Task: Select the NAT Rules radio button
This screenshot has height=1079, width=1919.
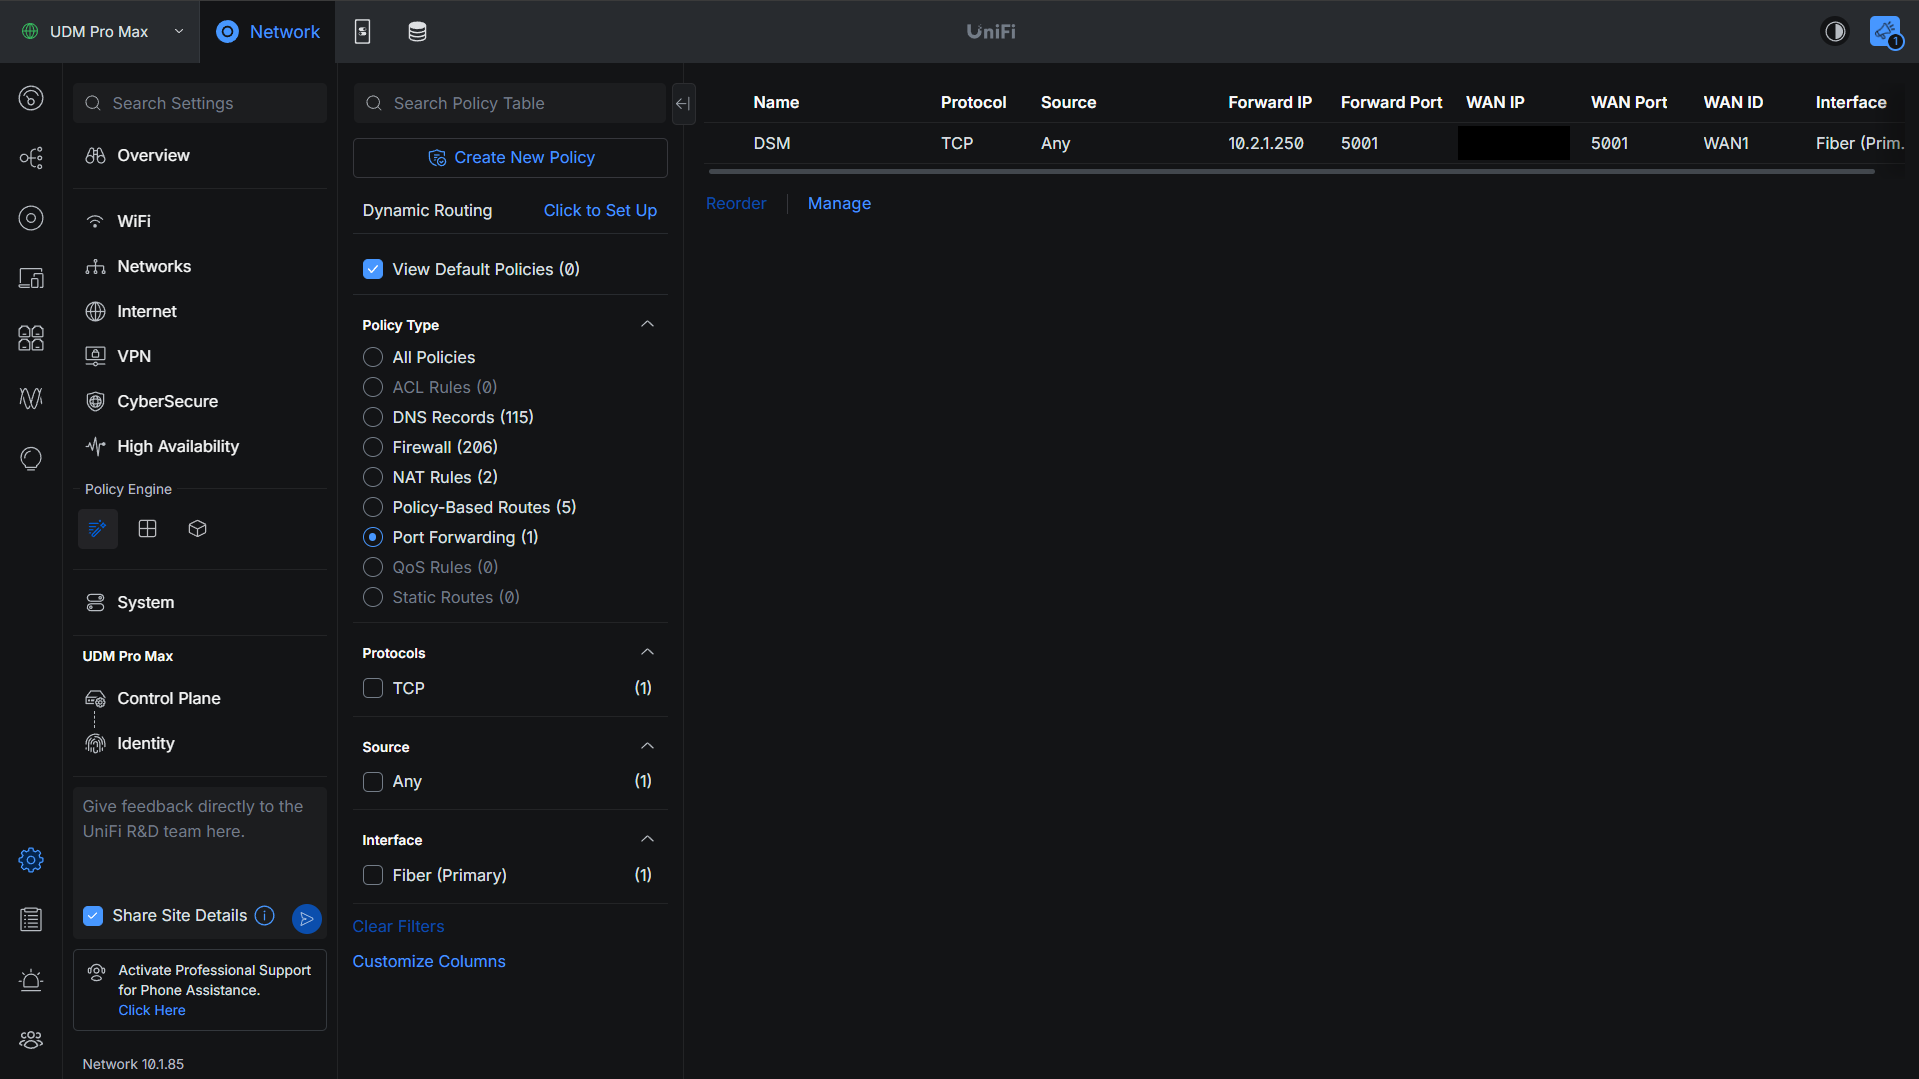Action: [x=373, y=477]
